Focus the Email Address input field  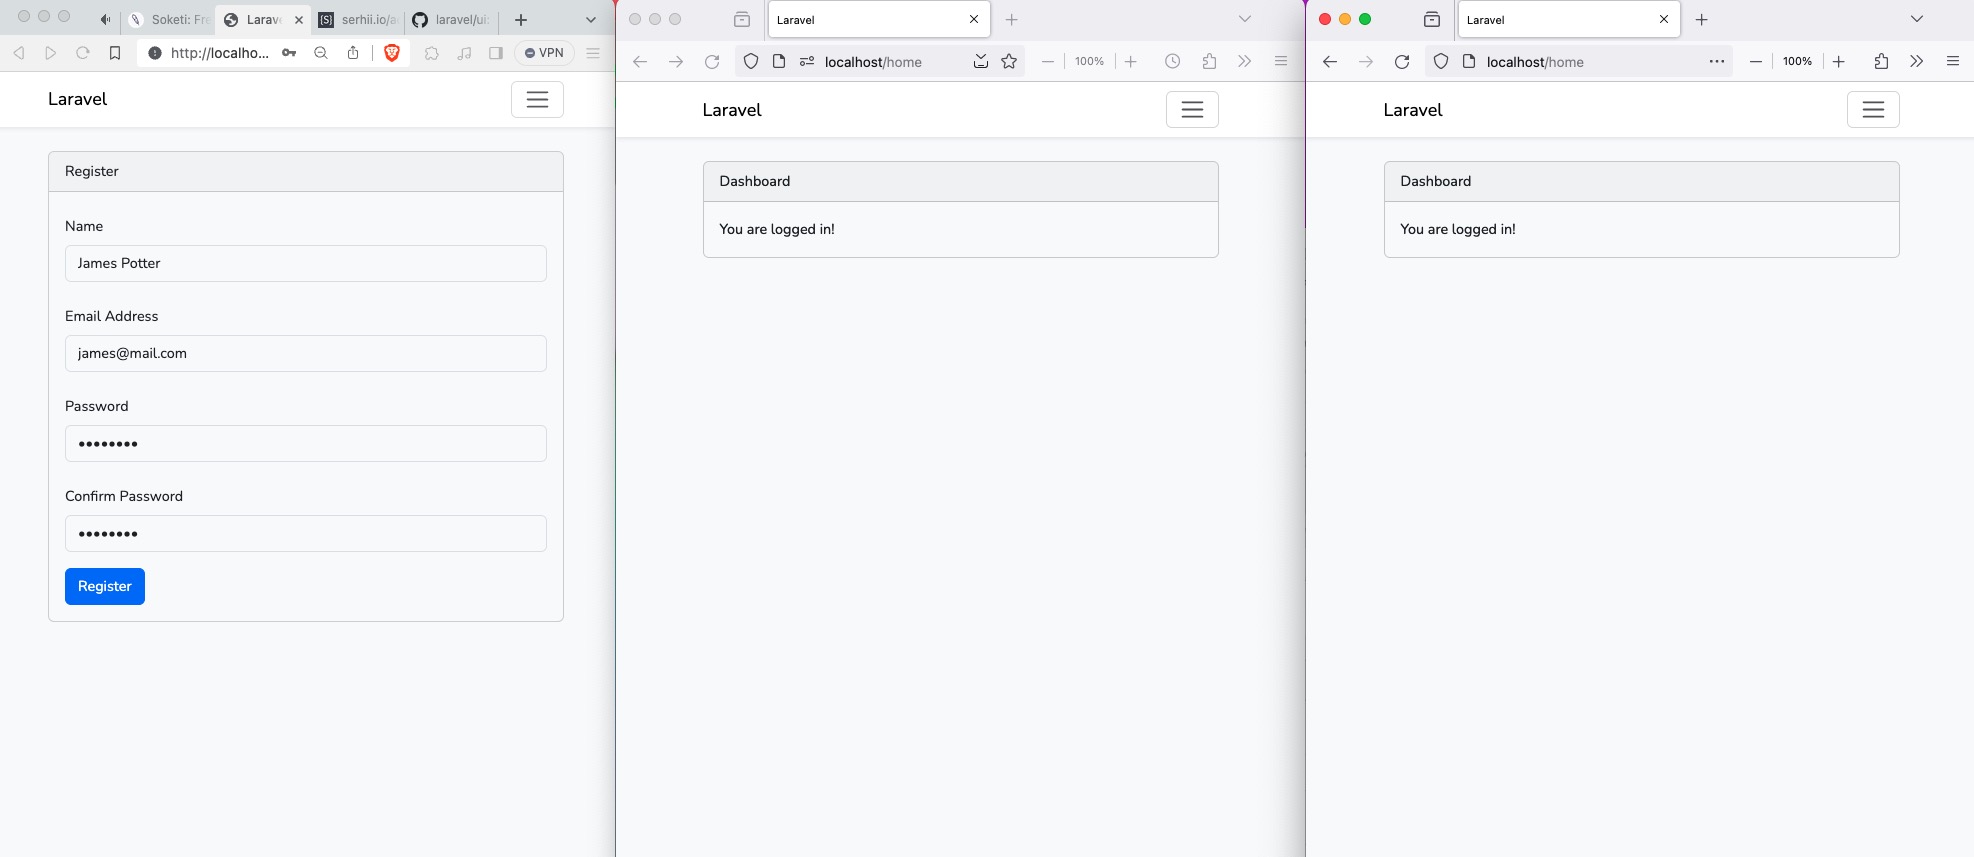tap(306, 353)
